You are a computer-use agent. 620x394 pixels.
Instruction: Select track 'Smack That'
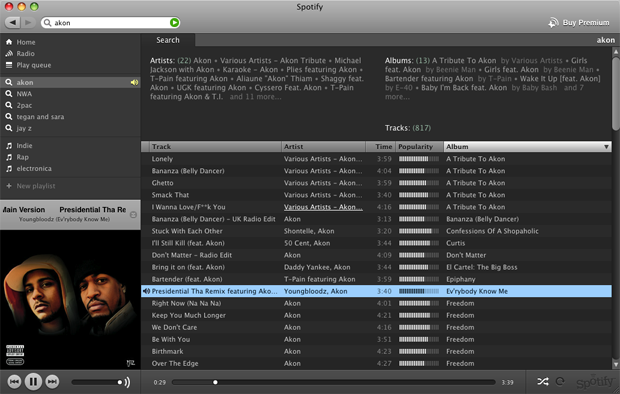point(170,195)
